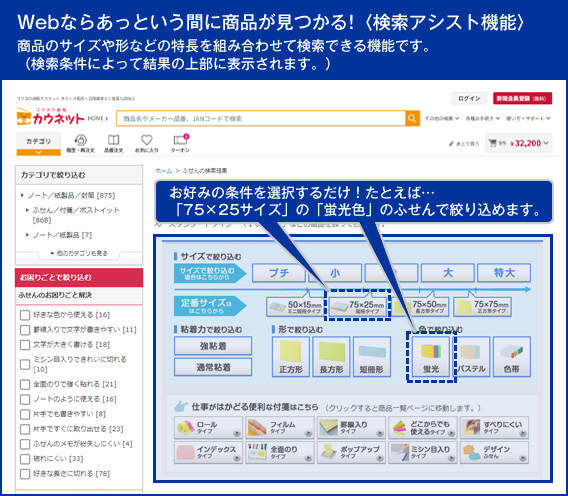This screenshot has width=568, height=496.
Task: Click the カウネット logo
Action: pyautogui.click(x=50, y=117)
